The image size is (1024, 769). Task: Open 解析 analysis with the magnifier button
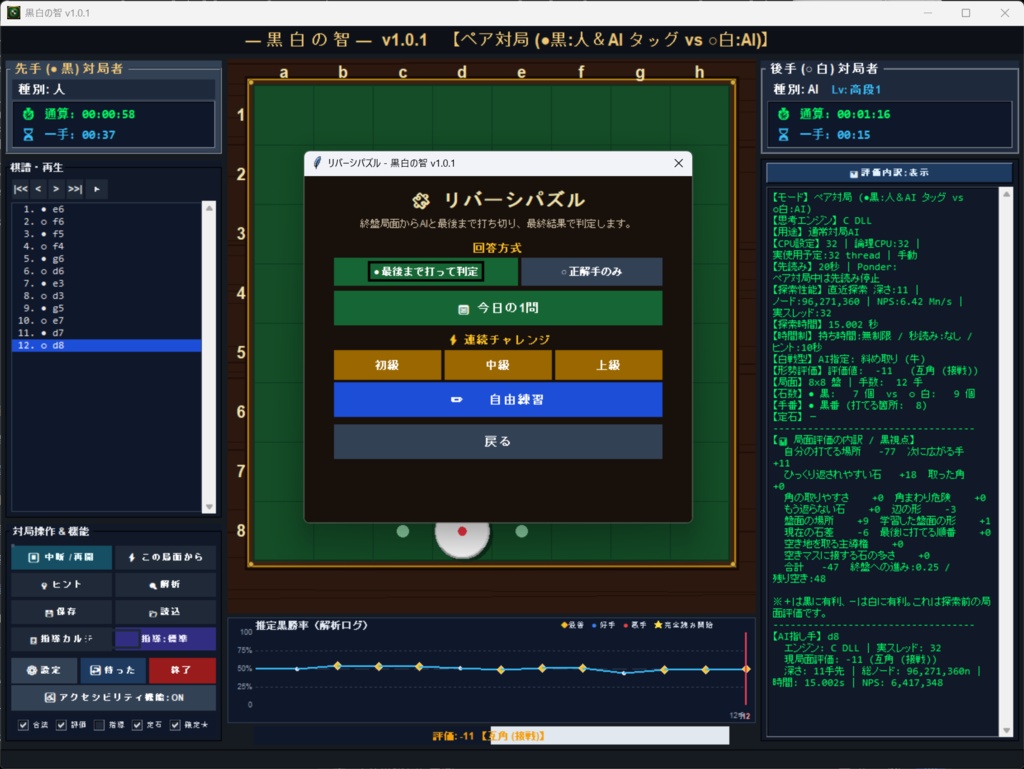point(166,584)
